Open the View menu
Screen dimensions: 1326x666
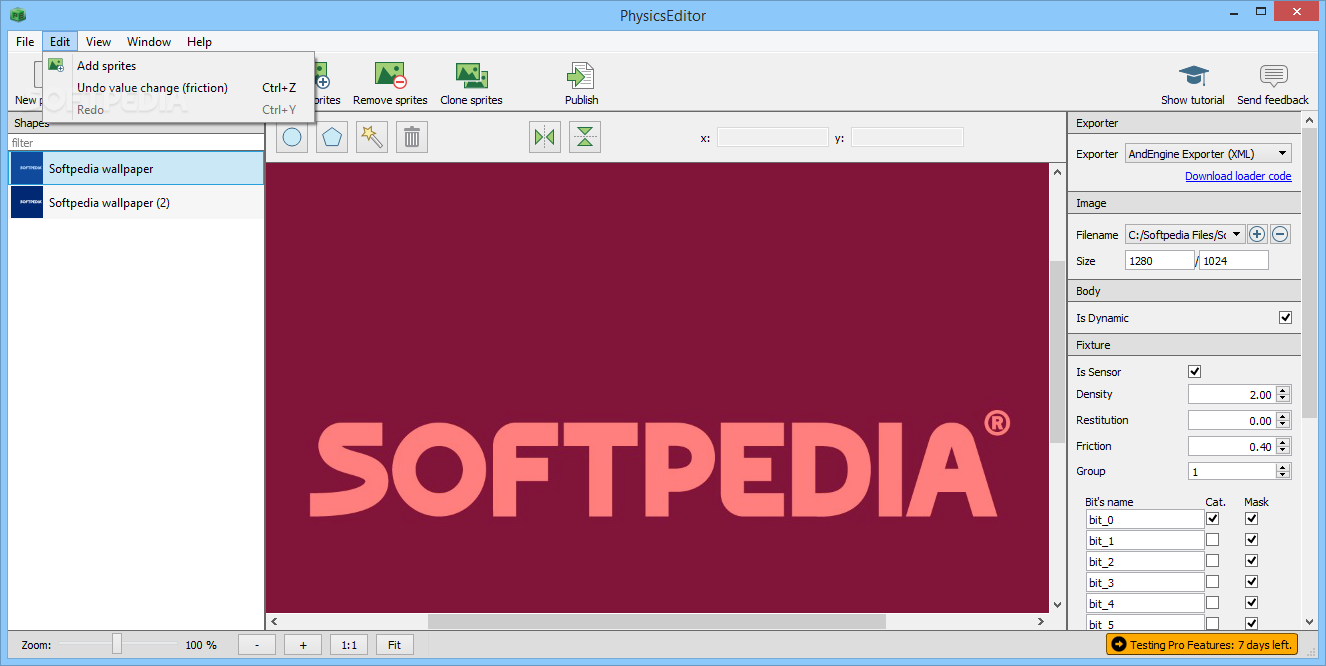98,42
